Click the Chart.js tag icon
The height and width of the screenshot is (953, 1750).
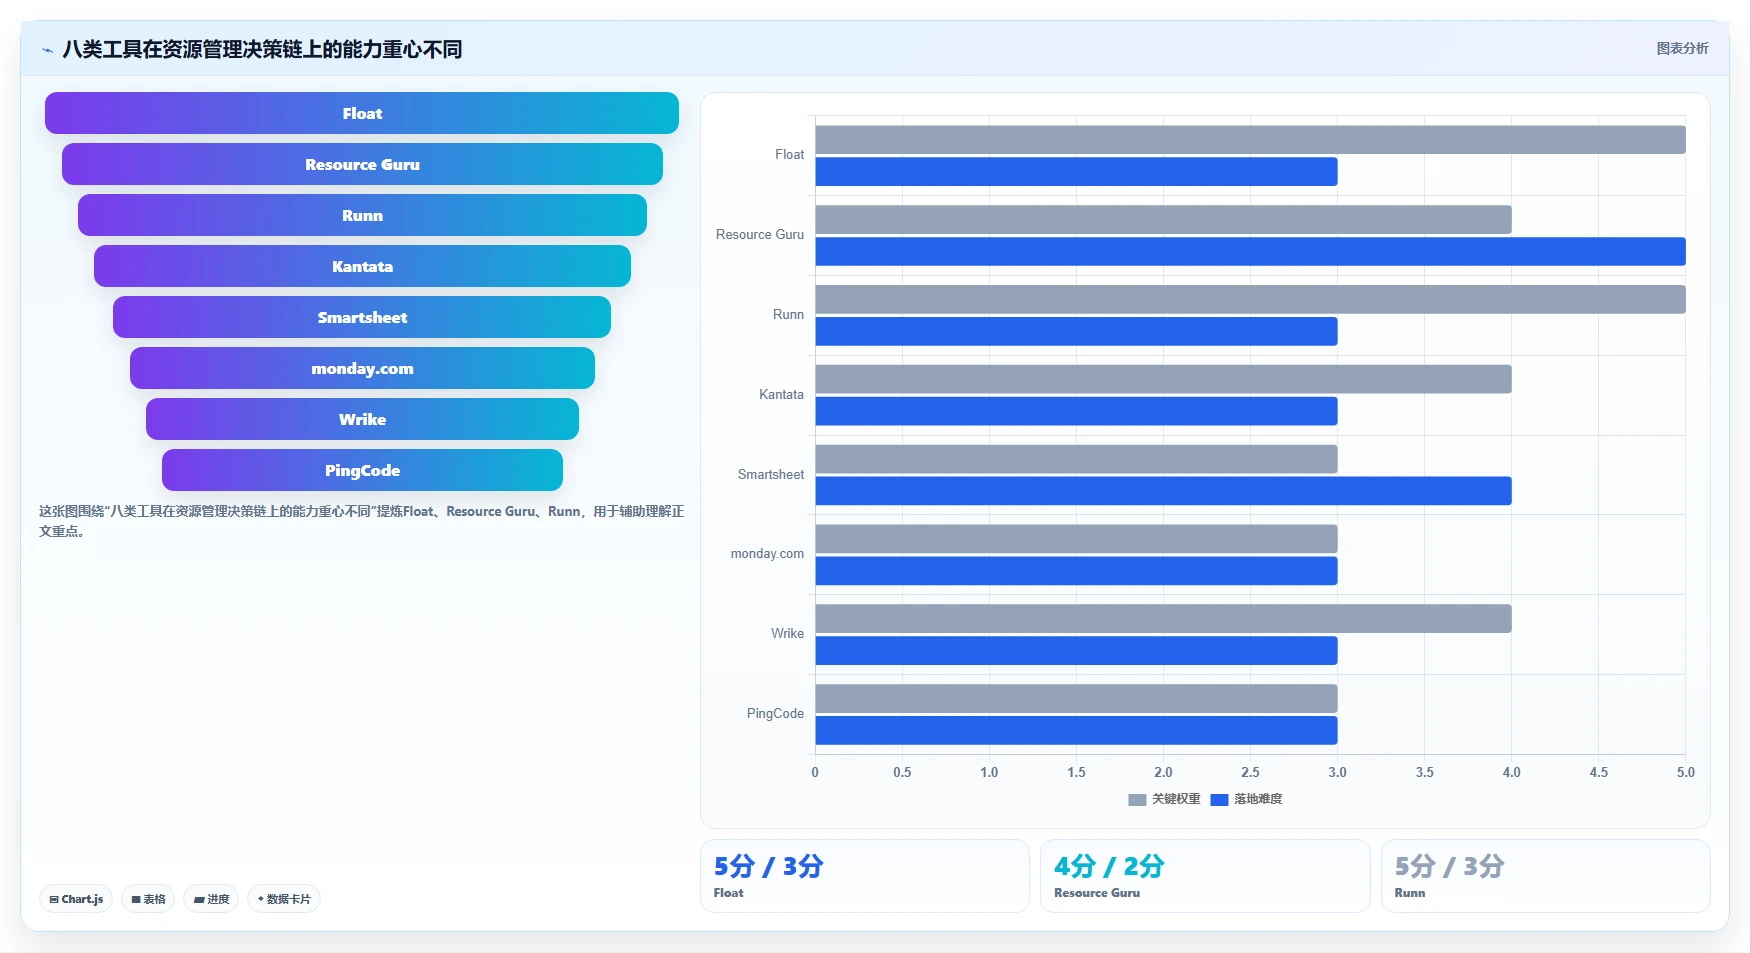pyautogui.click(x=54, y=899)
